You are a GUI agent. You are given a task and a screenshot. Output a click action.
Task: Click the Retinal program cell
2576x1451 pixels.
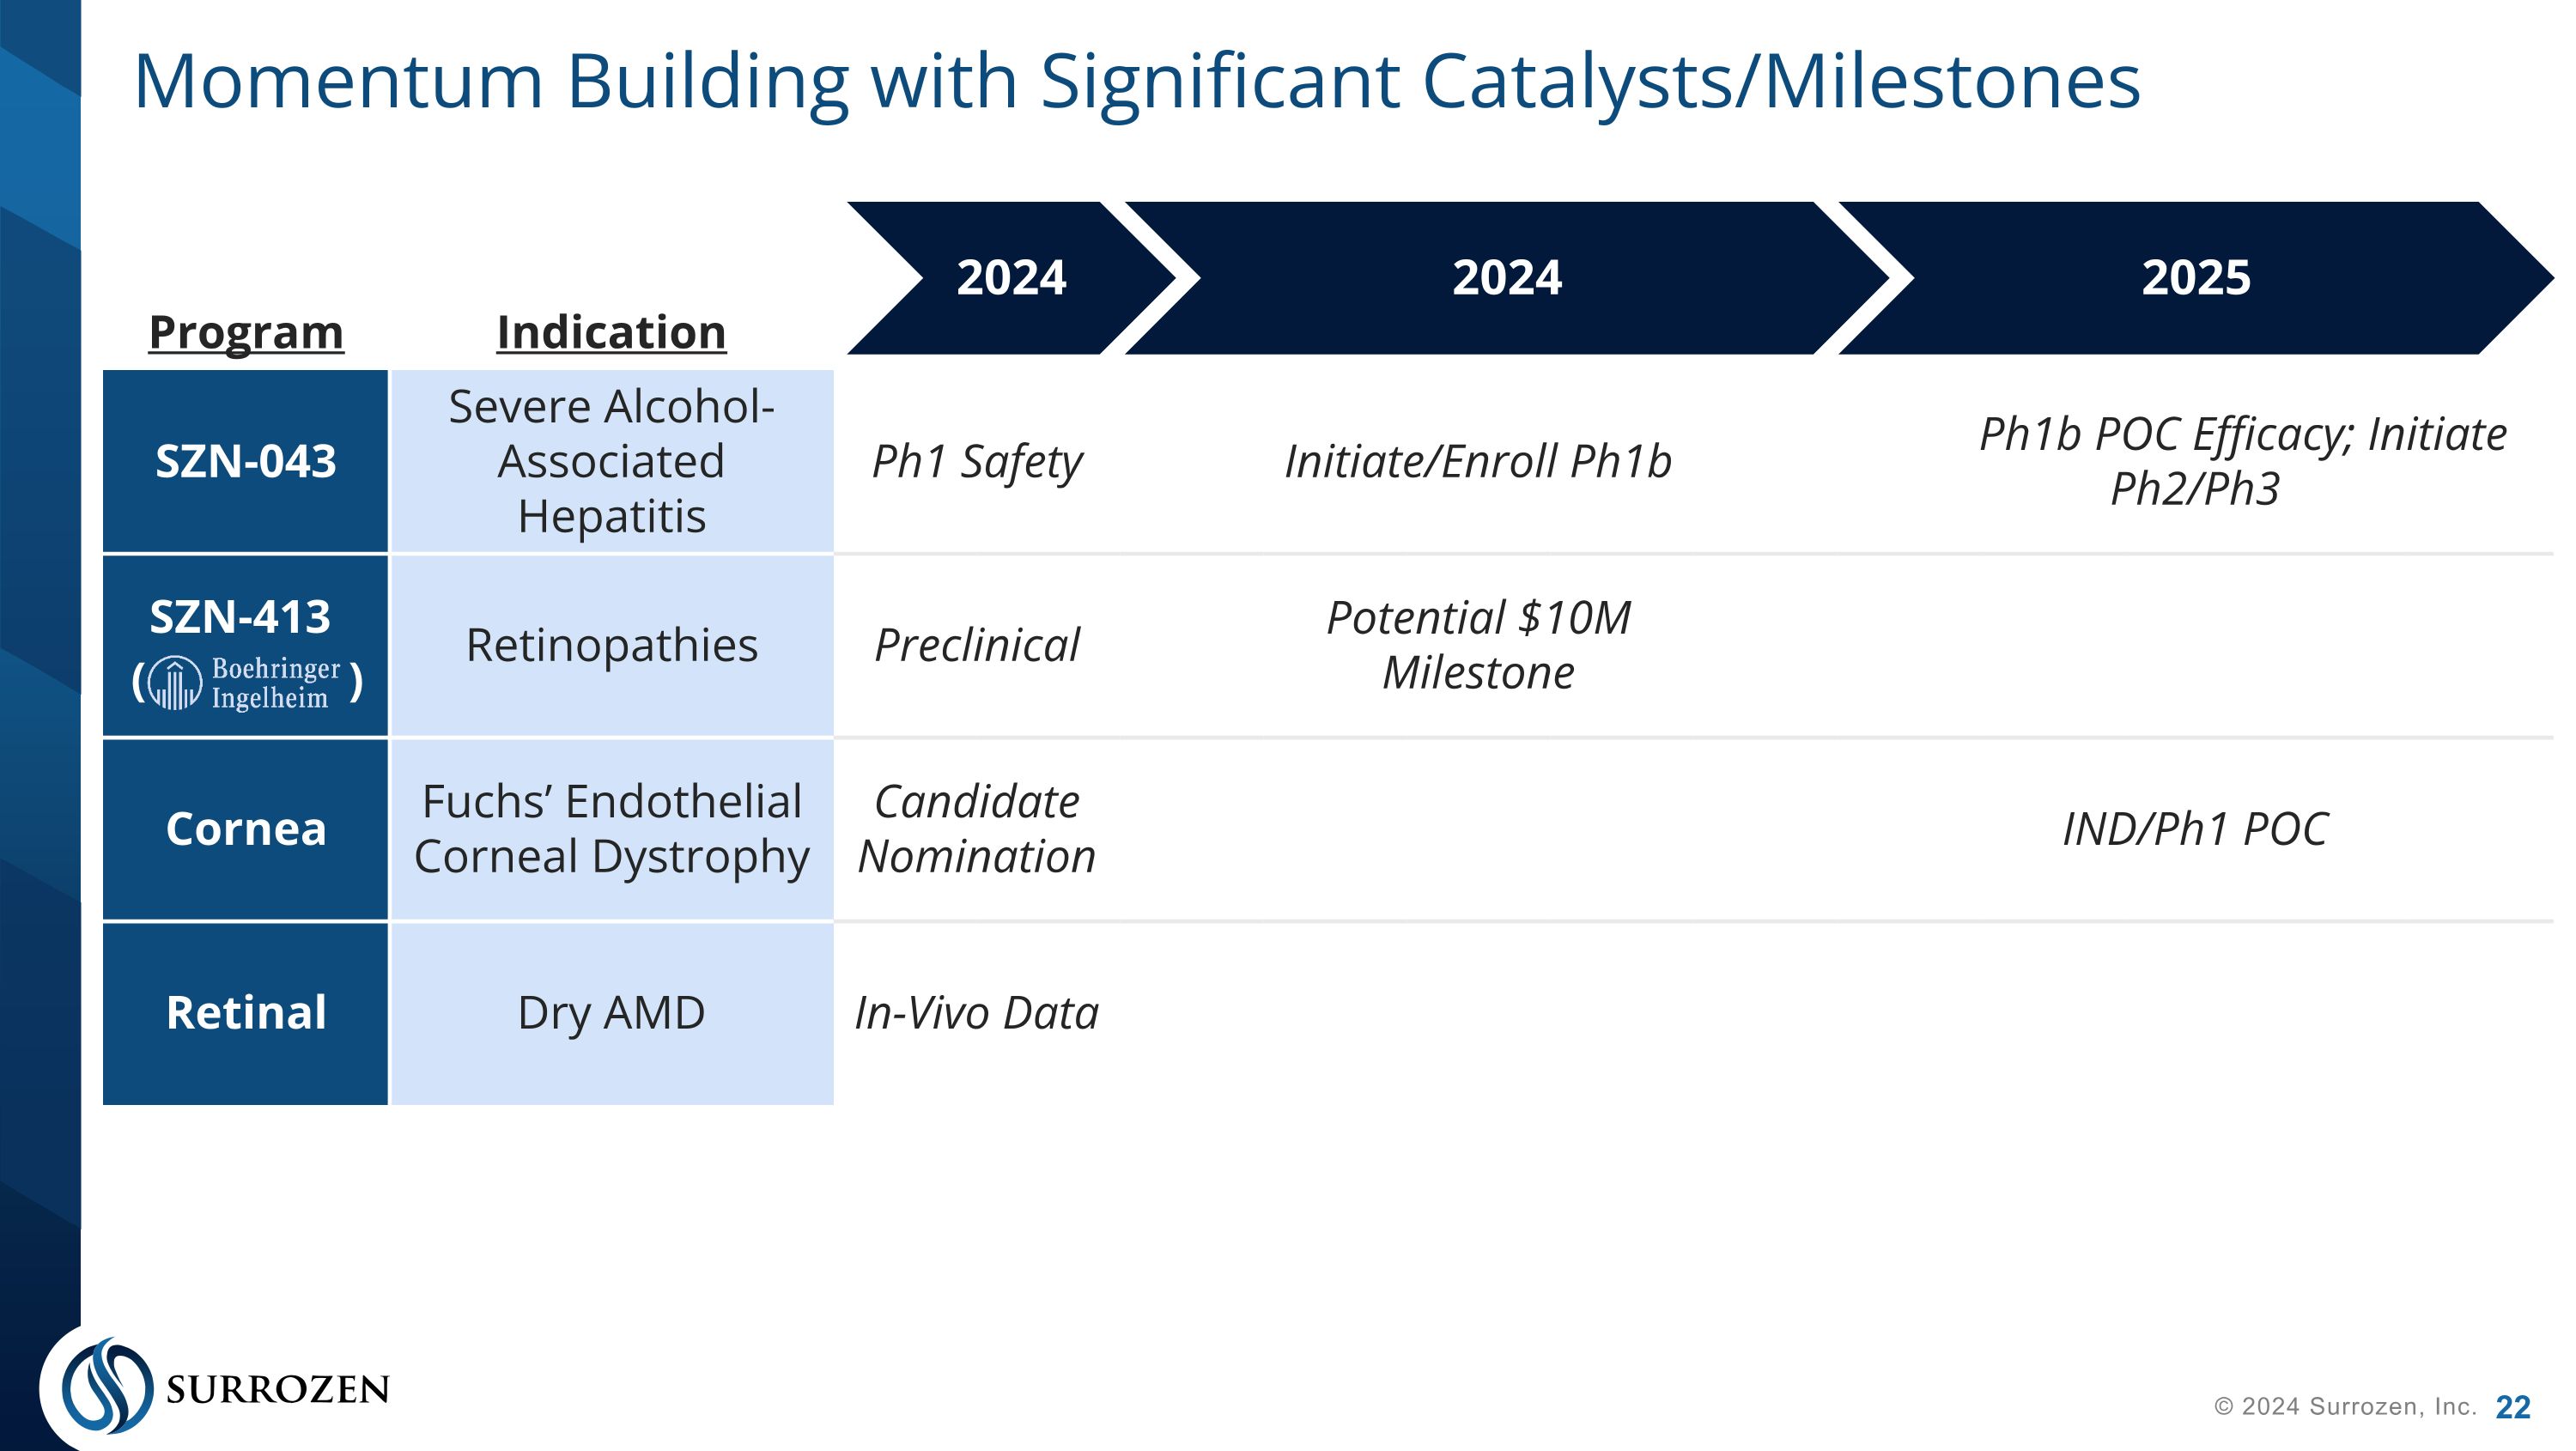pyautogui.click(x=245, y=1013)
